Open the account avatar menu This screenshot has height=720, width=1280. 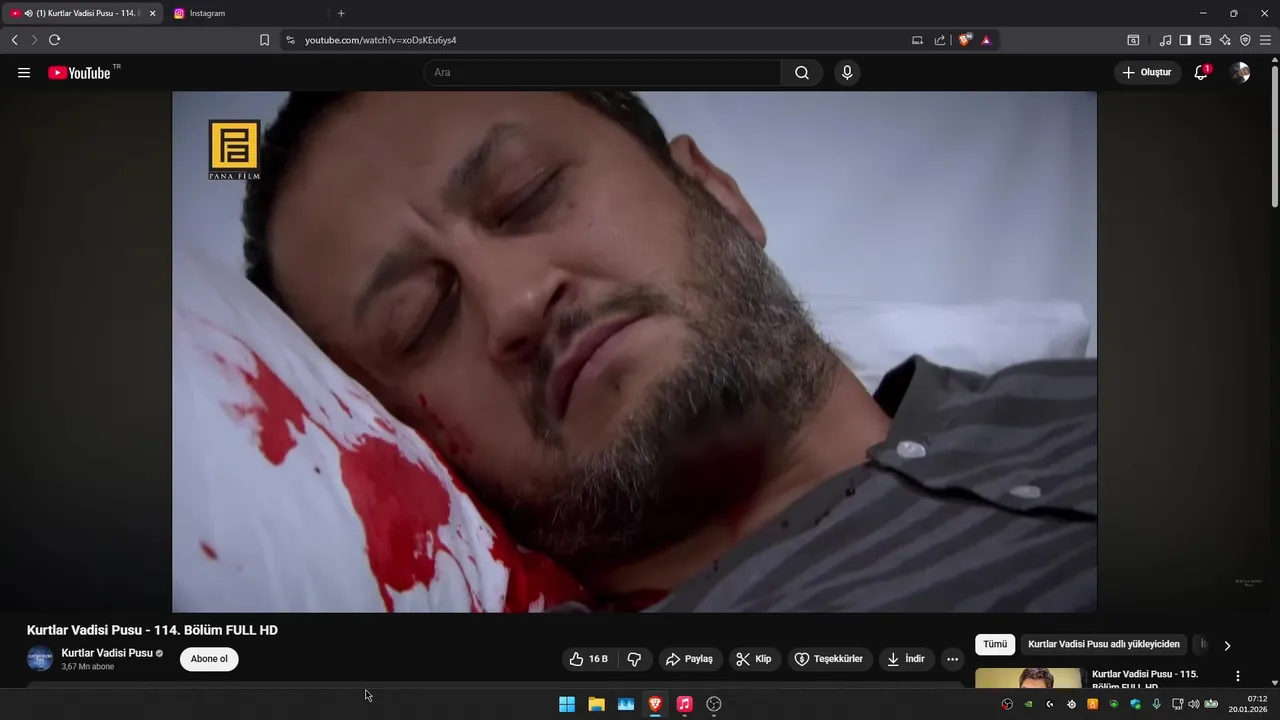1240,73
